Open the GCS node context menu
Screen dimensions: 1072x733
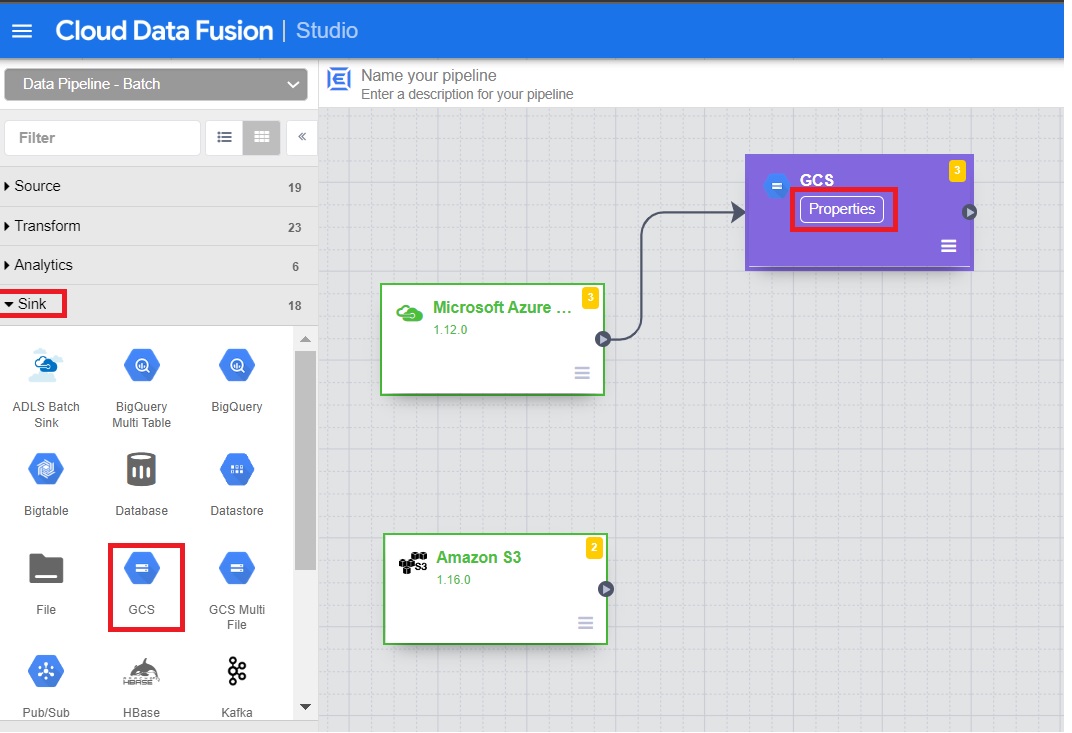point(948,245)
